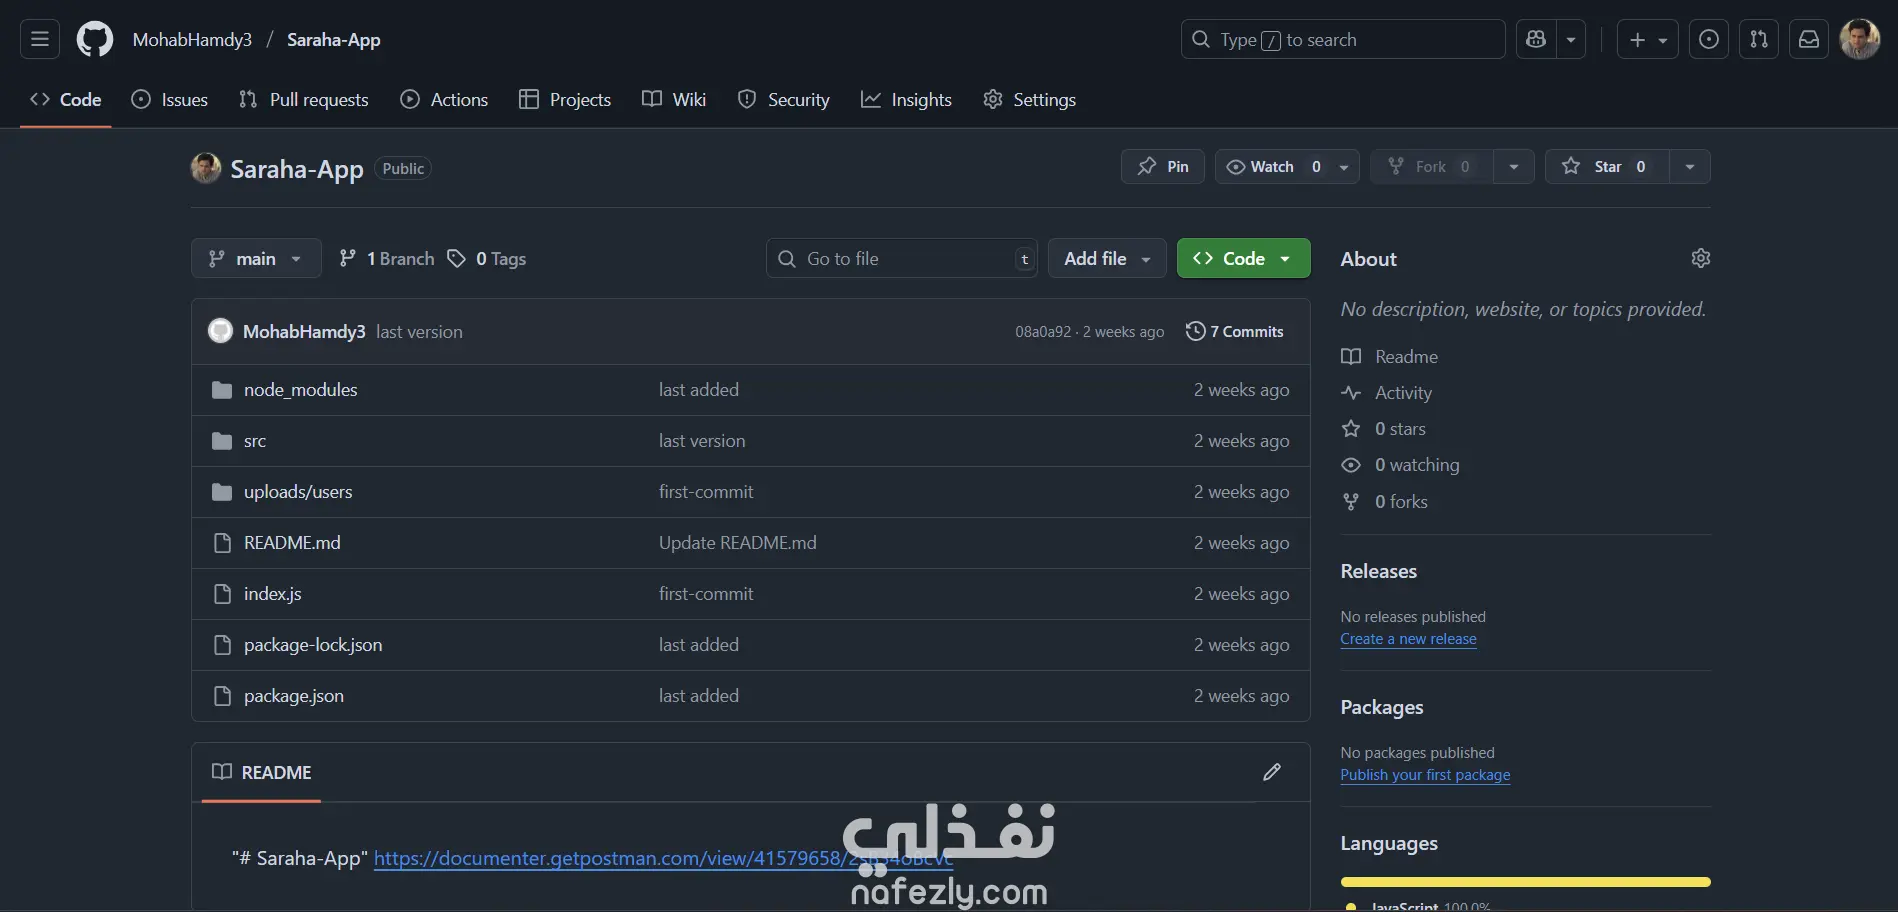Open the Releases heading link
Image resolution: width=1898 pixels, height=912 pixels.
1379,571
